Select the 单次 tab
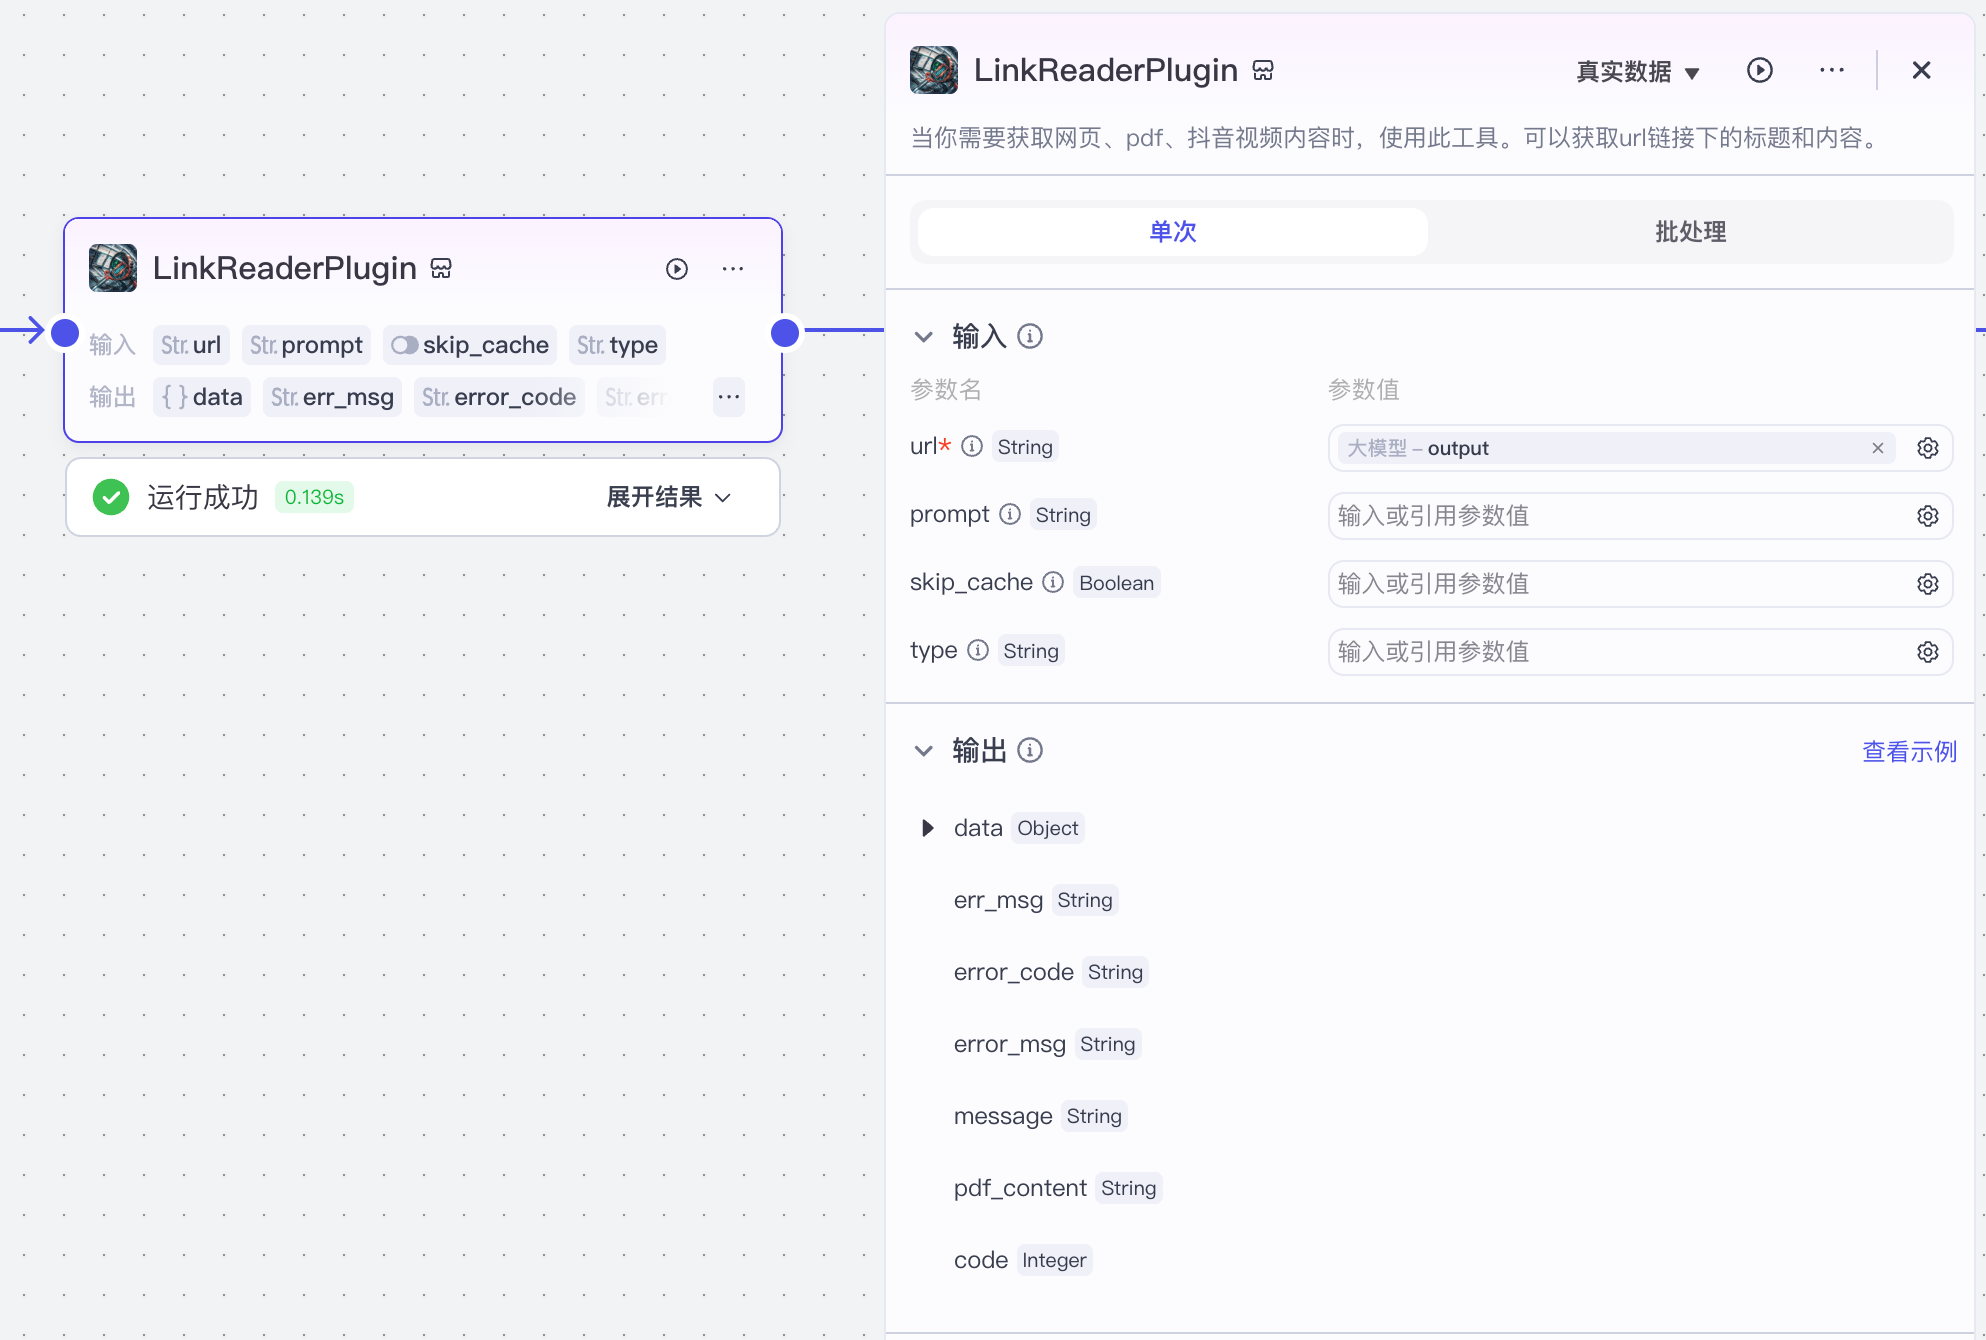 (x=1172, y=232)
